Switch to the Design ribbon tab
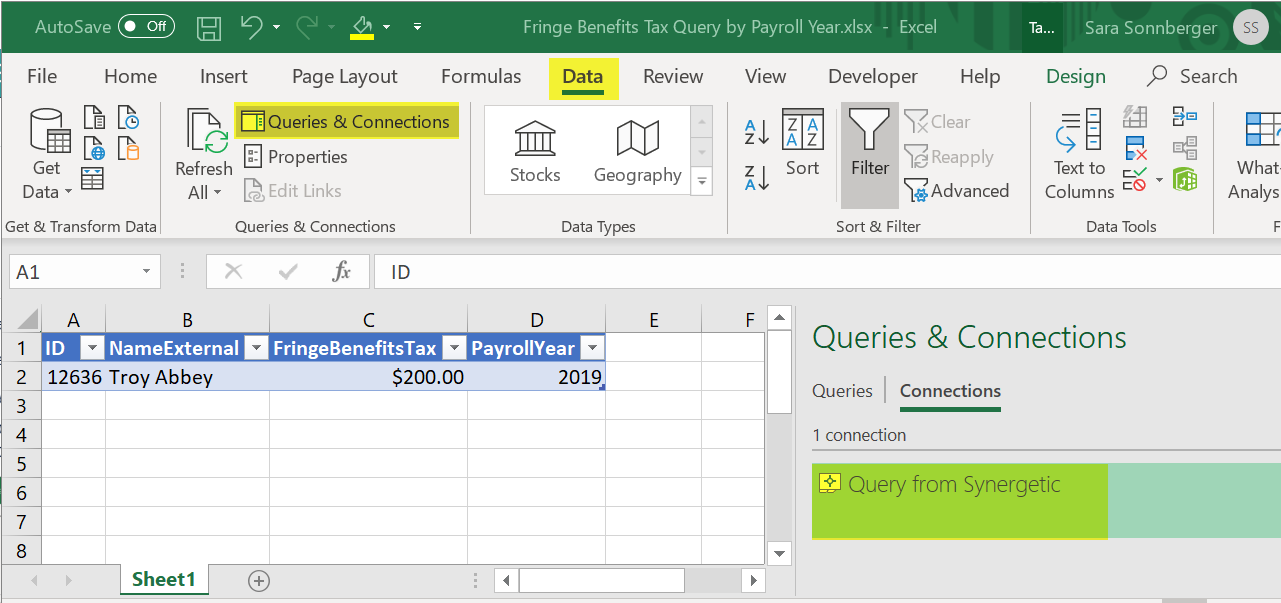The width and height of the screenshot is (1281, 603). (x=1075, y=76)
